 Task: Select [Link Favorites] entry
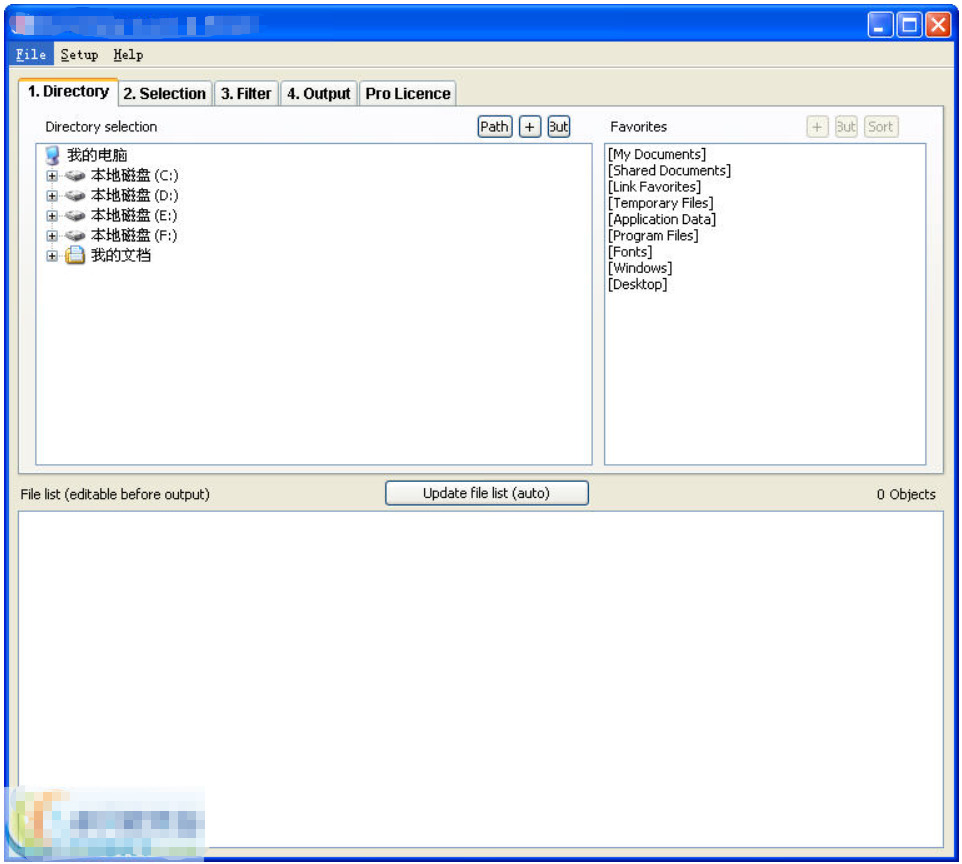(x=654, y=187)
